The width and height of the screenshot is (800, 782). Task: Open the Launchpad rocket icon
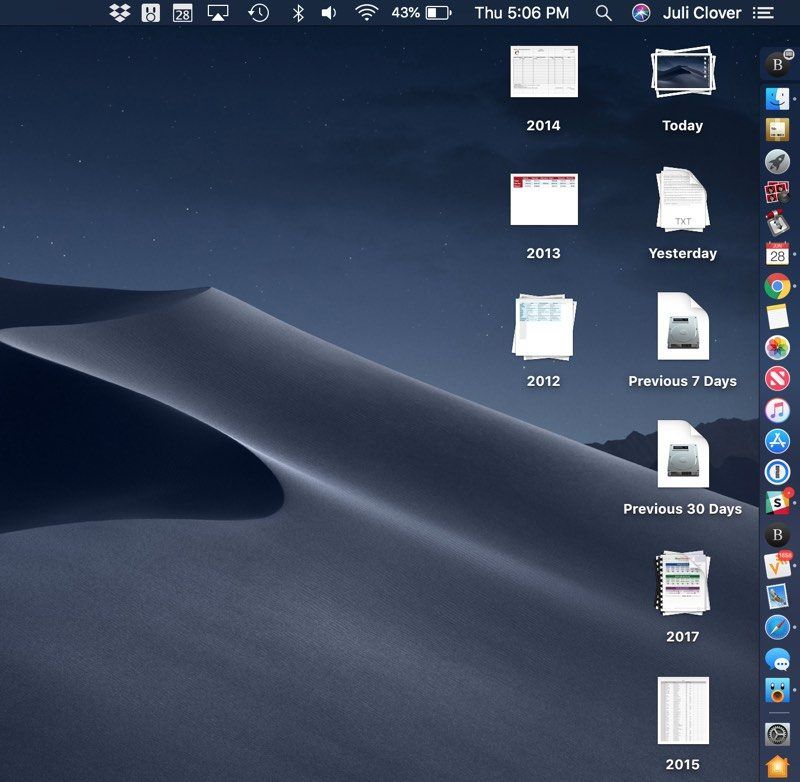(x=777, y=161)
